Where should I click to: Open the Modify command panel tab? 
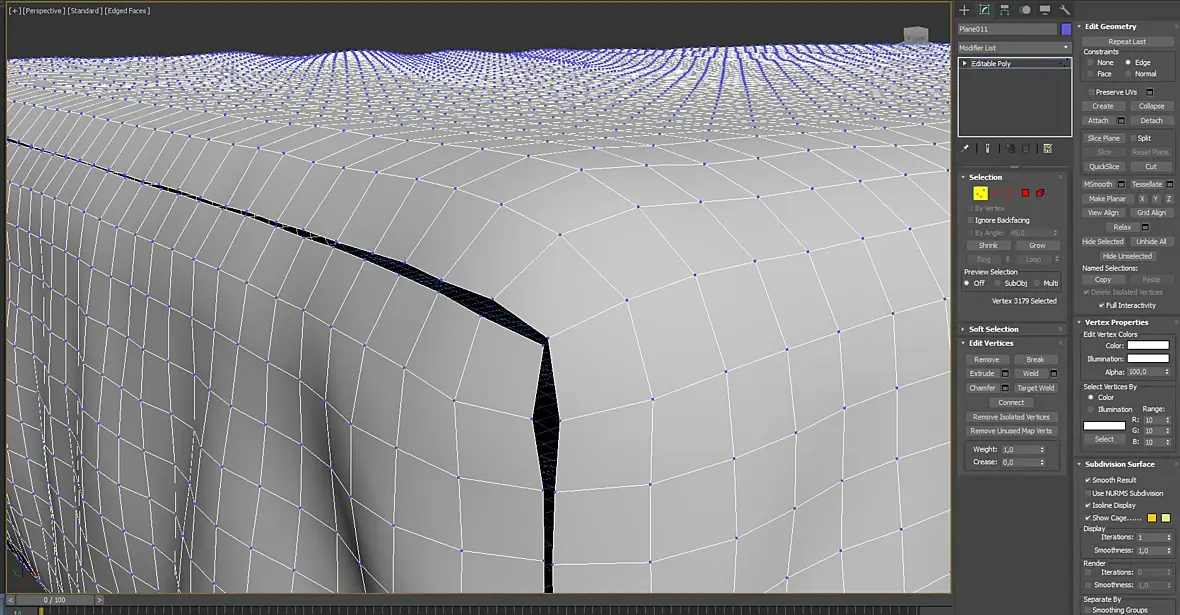984,10
